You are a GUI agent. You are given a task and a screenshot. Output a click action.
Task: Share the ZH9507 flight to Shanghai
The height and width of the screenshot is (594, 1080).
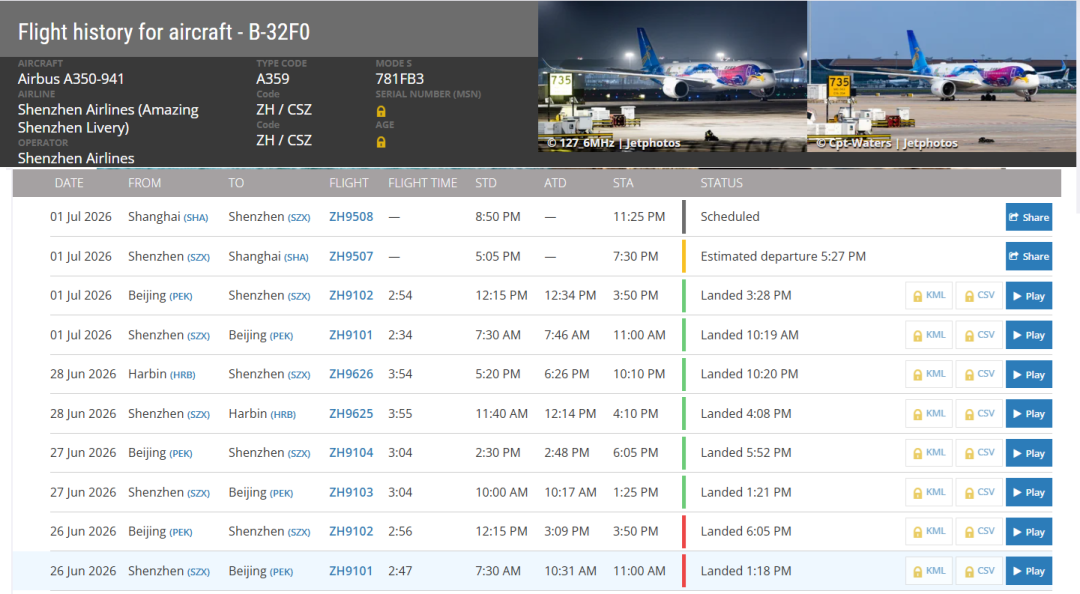(1028, 256)
